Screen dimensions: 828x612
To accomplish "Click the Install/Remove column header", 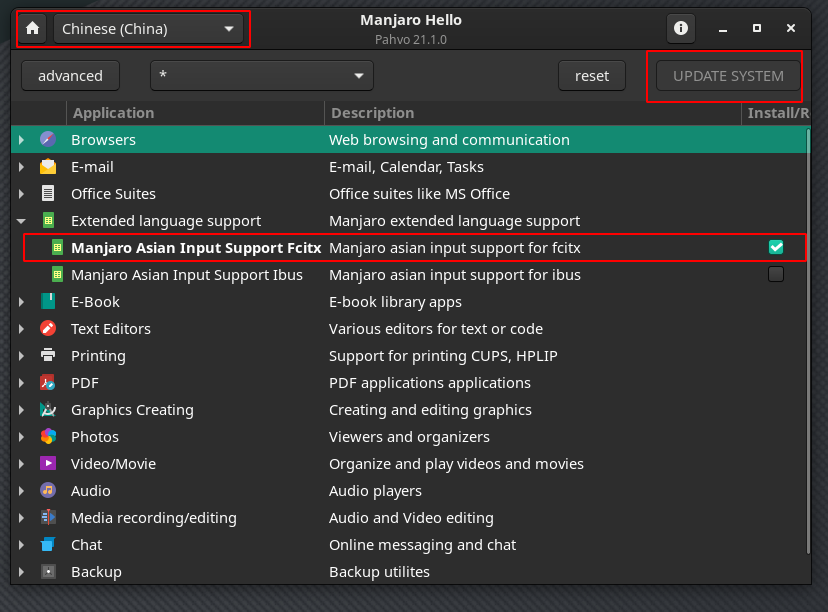I will coord(776,112).
